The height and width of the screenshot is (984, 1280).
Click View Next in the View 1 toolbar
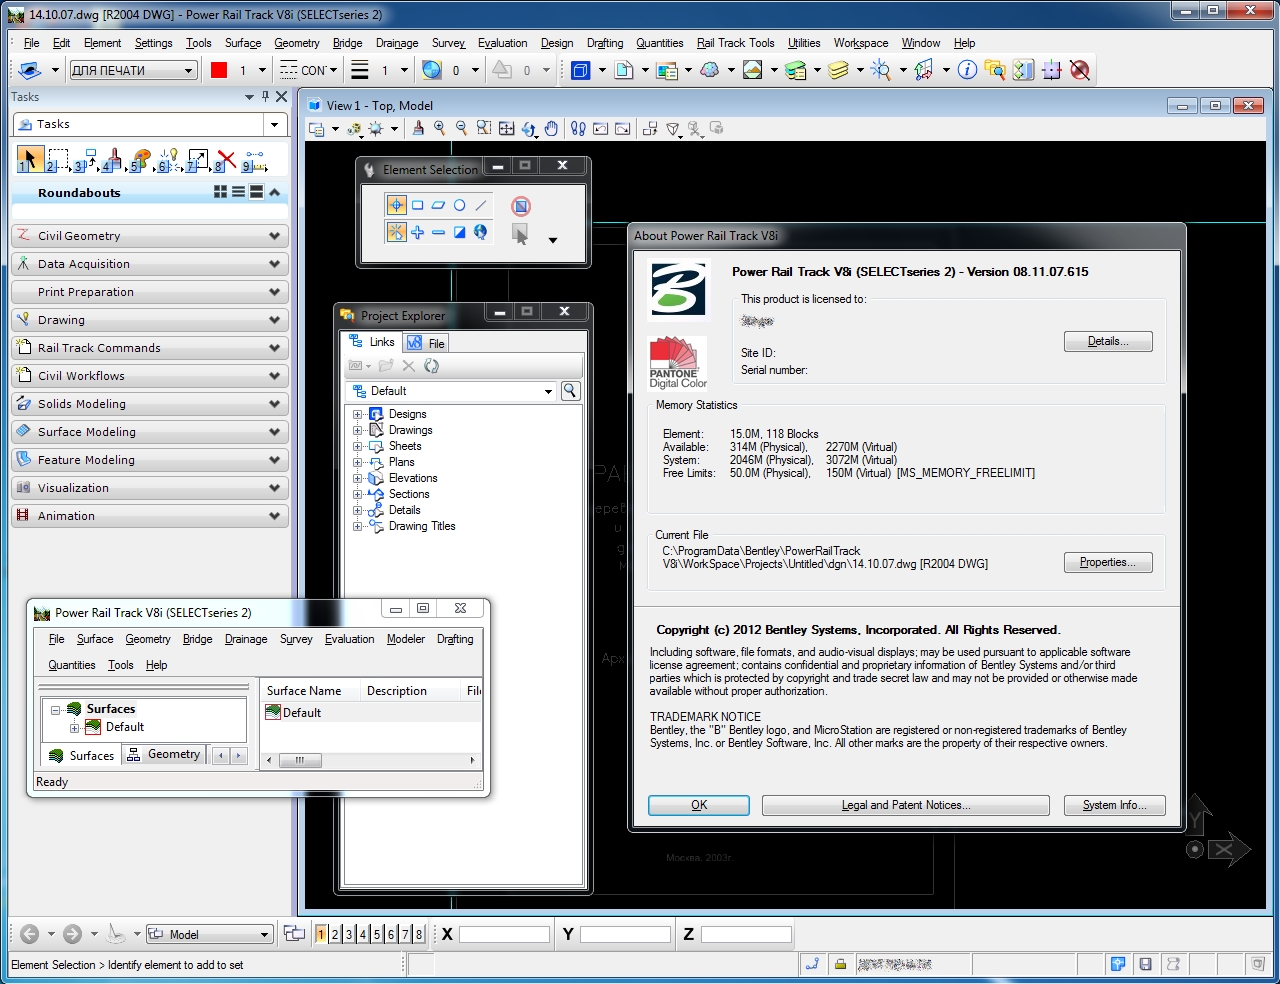[x=623, y=129]
